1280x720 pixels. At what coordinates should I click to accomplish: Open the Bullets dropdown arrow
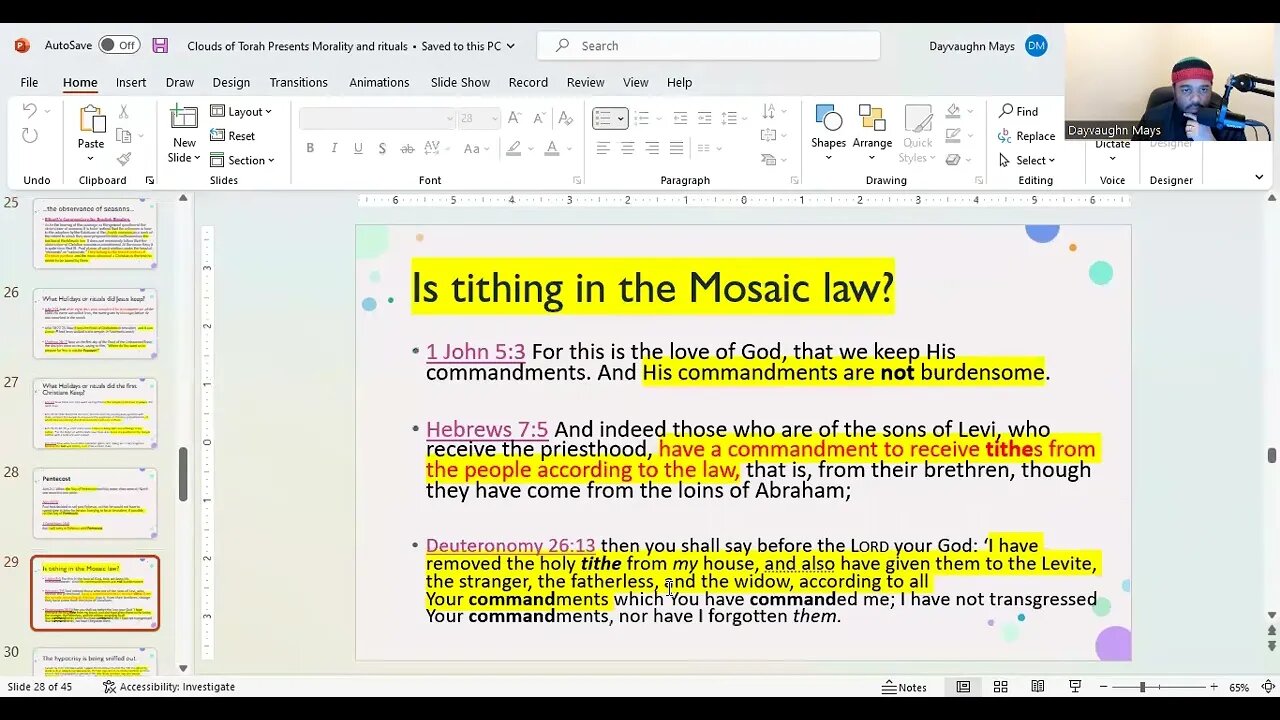tap(620, 118)
